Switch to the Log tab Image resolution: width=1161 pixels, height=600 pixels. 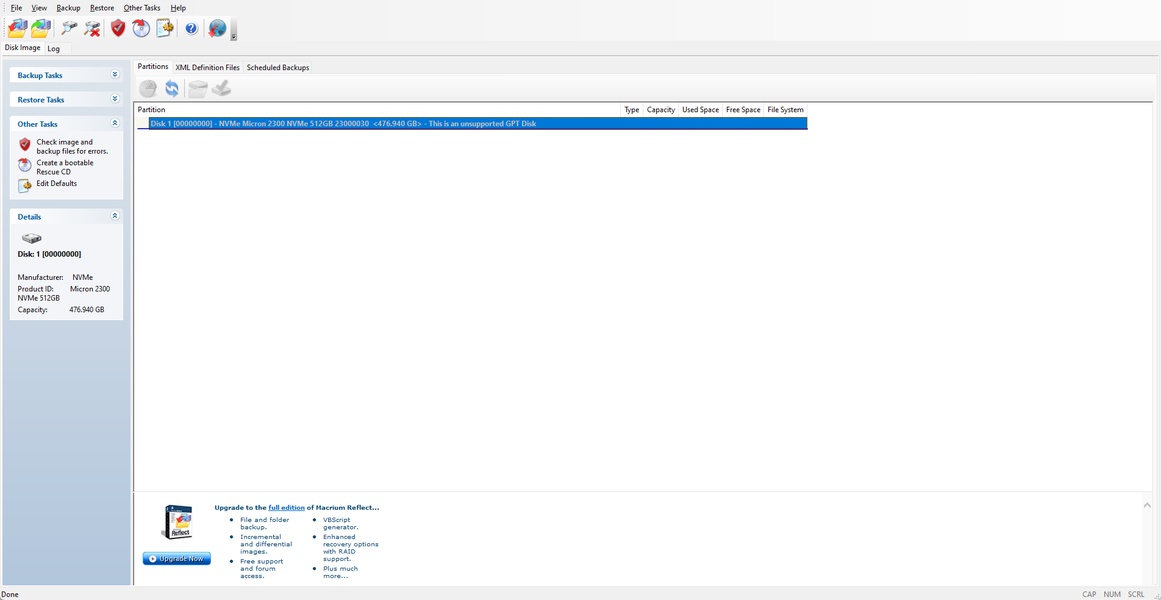pyautogui.click(x=54, y=48)
